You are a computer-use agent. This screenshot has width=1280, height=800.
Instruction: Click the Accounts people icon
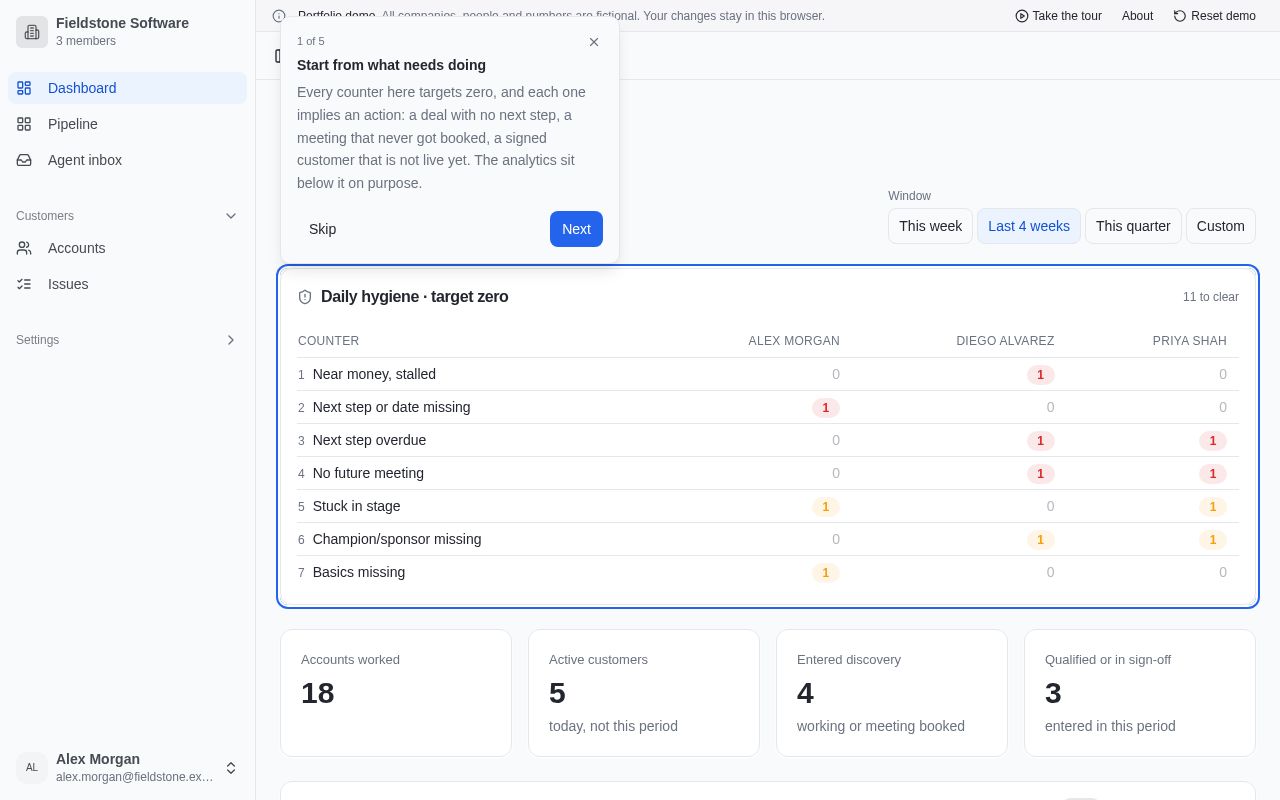pyautogui.click(x=24, y=248)
